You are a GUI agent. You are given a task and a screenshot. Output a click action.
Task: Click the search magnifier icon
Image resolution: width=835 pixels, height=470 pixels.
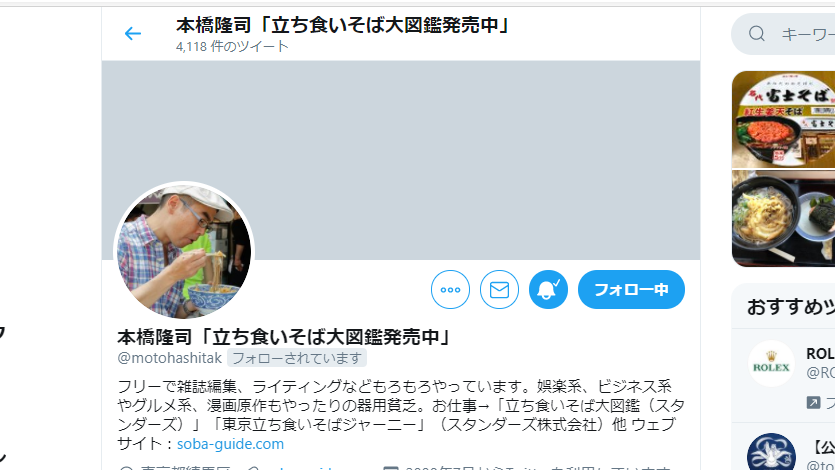tap(757, 34)
